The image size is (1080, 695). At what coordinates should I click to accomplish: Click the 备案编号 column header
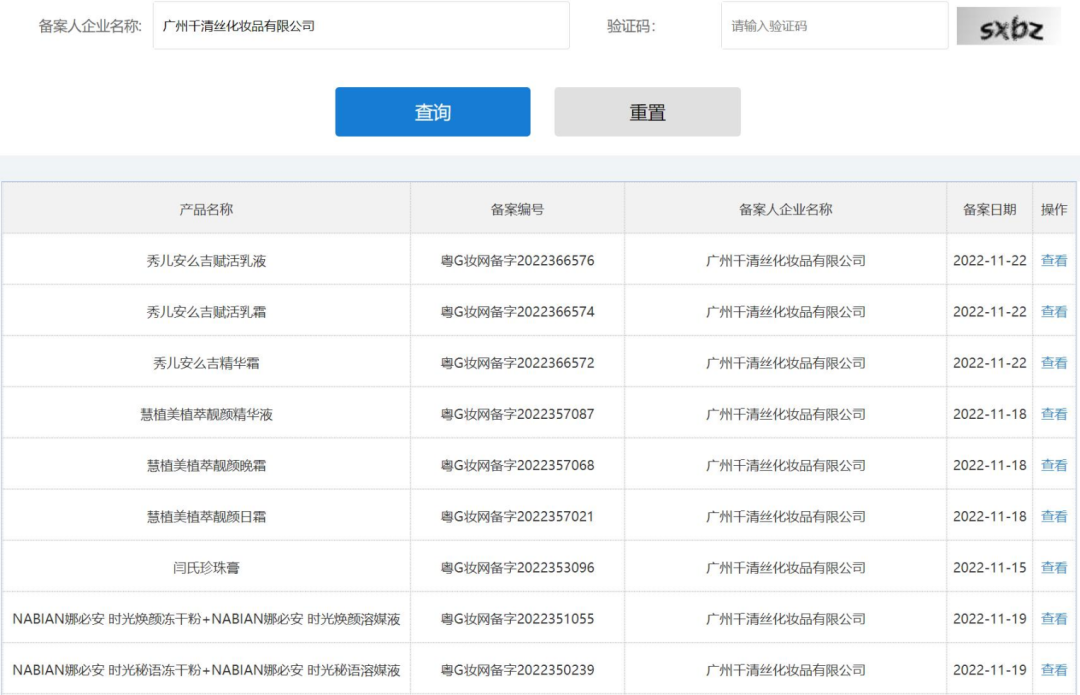tap(517, 209)
